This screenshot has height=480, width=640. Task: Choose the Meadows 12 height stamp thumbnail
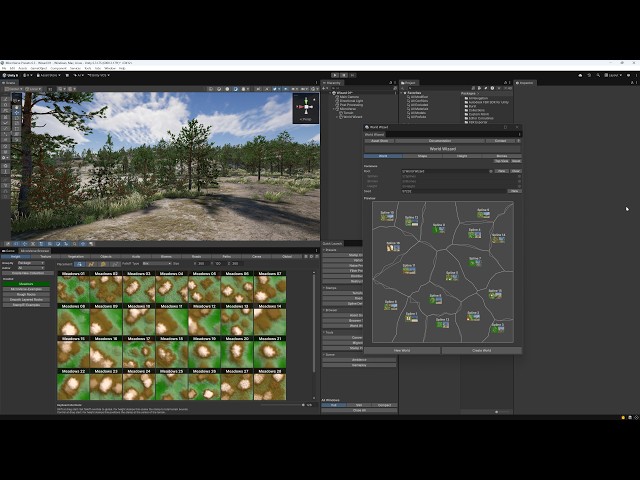[204, 320]
